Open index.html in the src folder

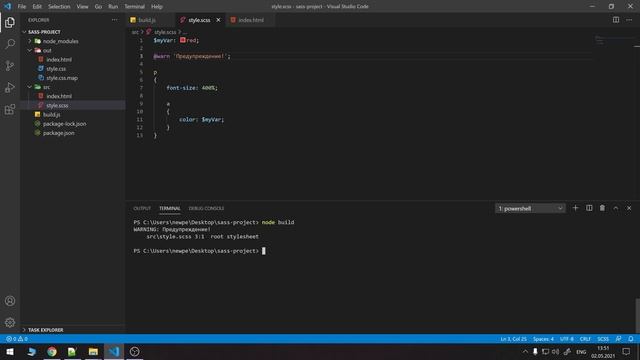[x=59, y=96]
